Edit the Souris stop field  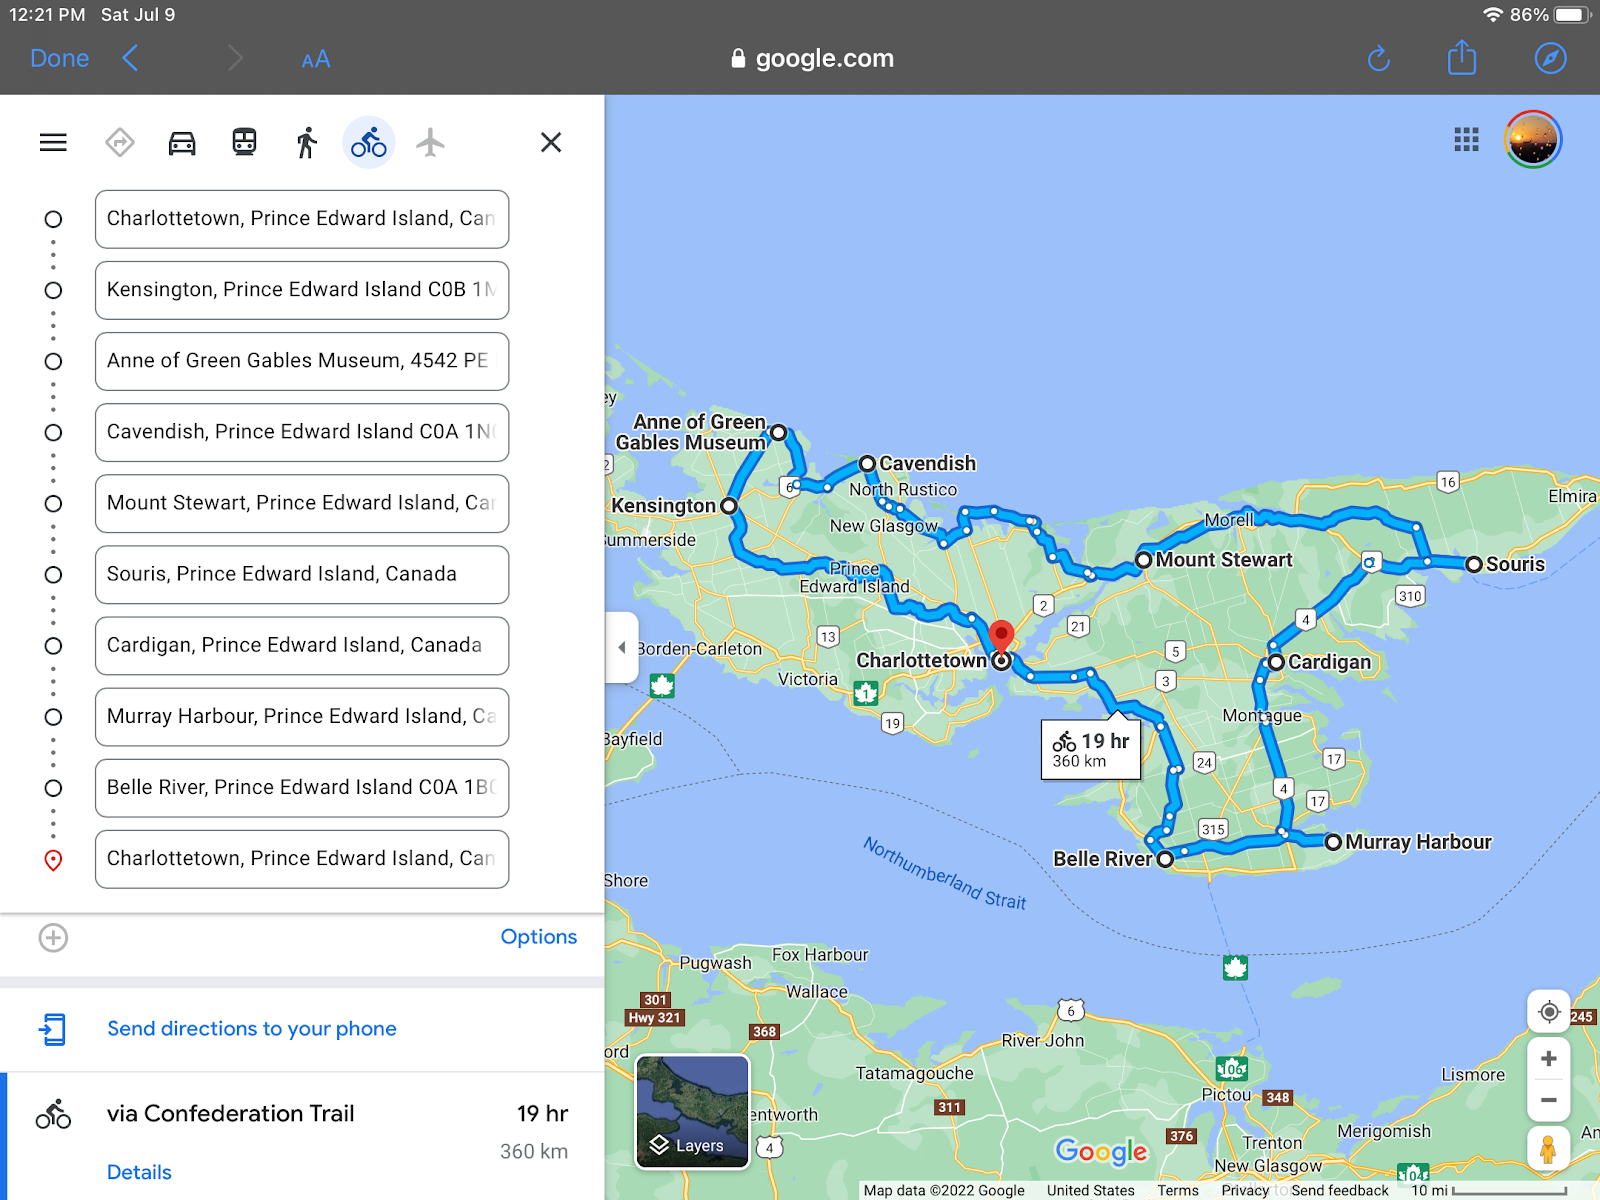tap(302, 574)
